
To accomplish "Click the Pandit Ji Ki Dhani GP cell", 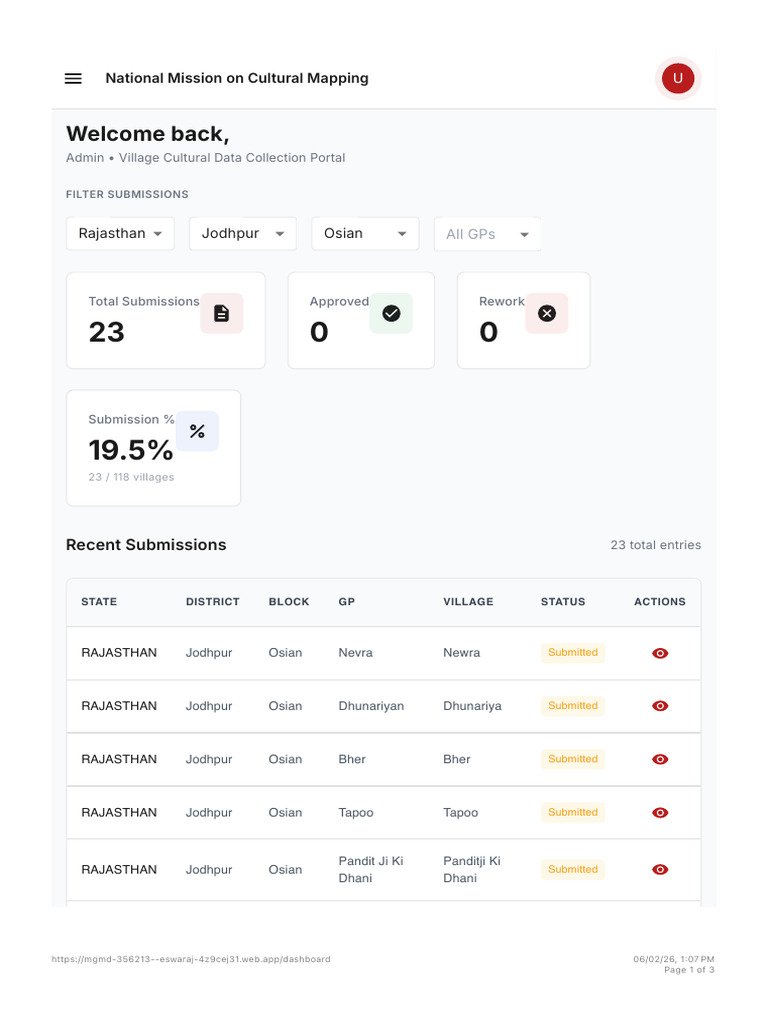I will [x=371, y=869].
